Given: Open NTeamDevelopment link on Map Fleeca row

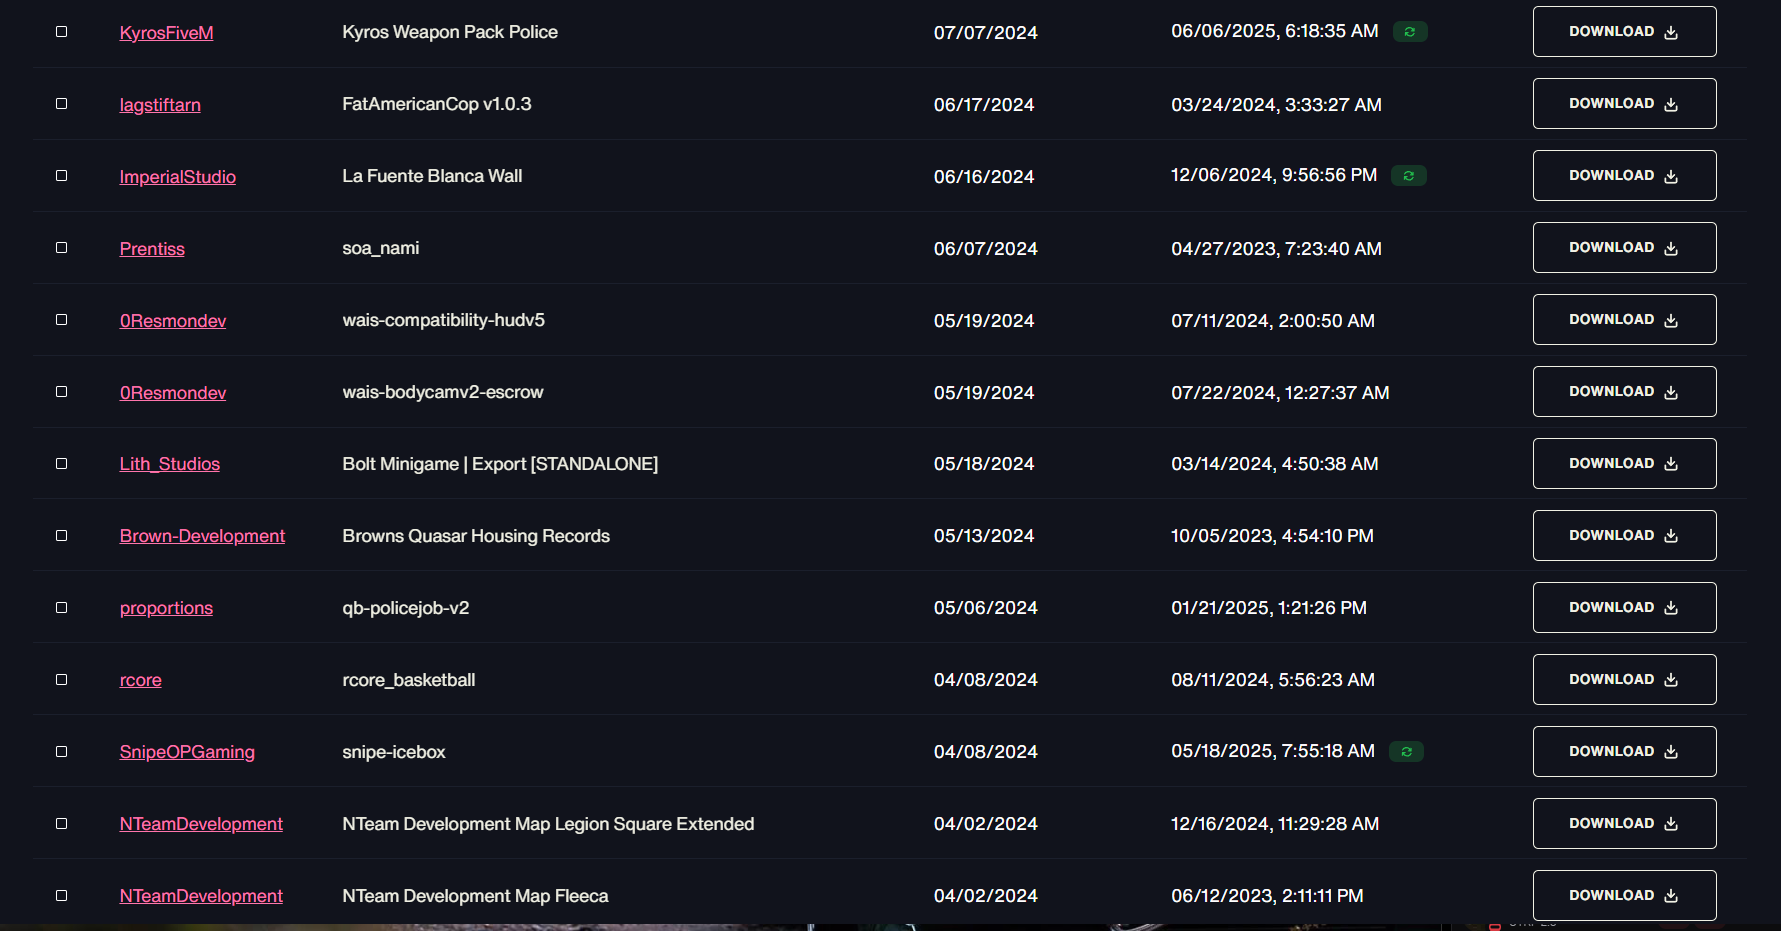Looking at the screenshot, I should click(201, 896).
